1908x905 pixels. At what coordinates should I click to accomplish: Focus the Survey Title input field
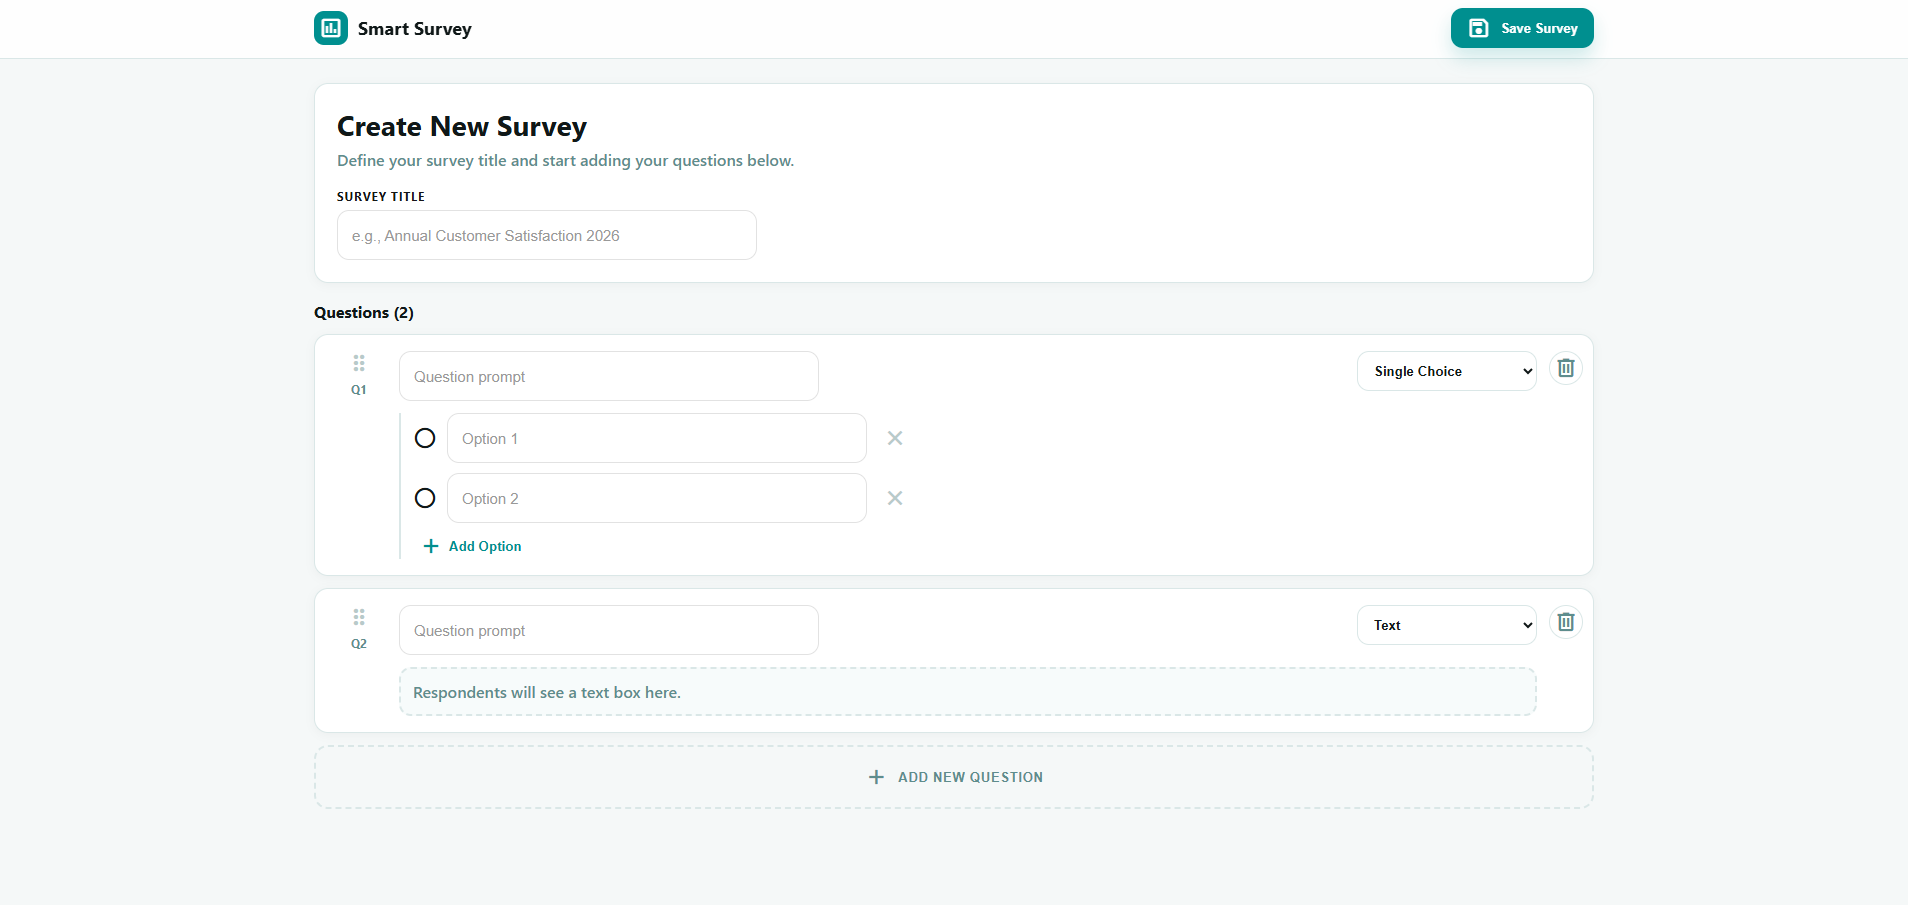click(546, 235)
